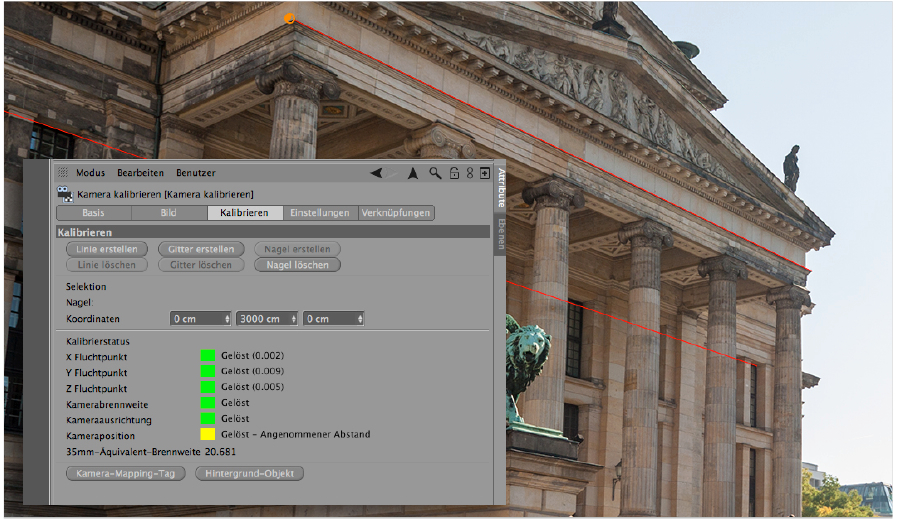Click the Koordinaten label

coord(93,319)
